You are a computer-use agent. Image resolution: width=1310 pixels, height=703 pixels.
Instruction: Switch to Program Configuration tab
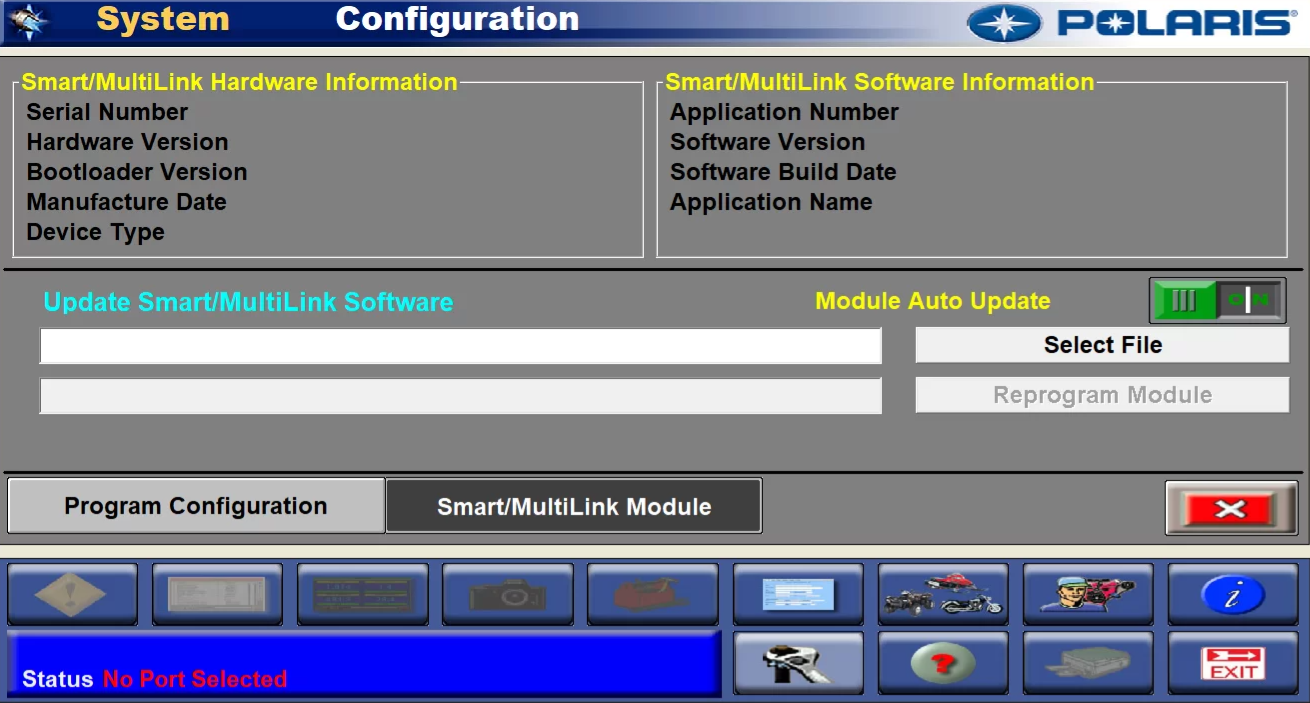click(x=196, y=506)
